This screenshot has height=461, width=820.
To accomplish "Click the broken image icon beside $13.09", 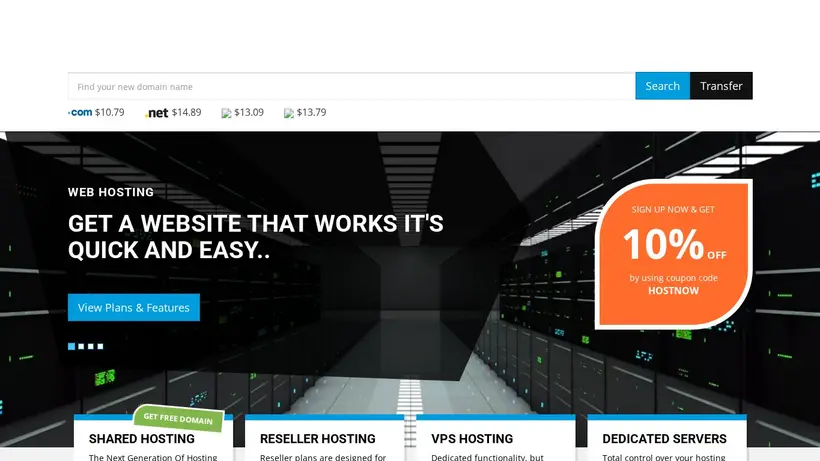I will click(x=226, y=113).
